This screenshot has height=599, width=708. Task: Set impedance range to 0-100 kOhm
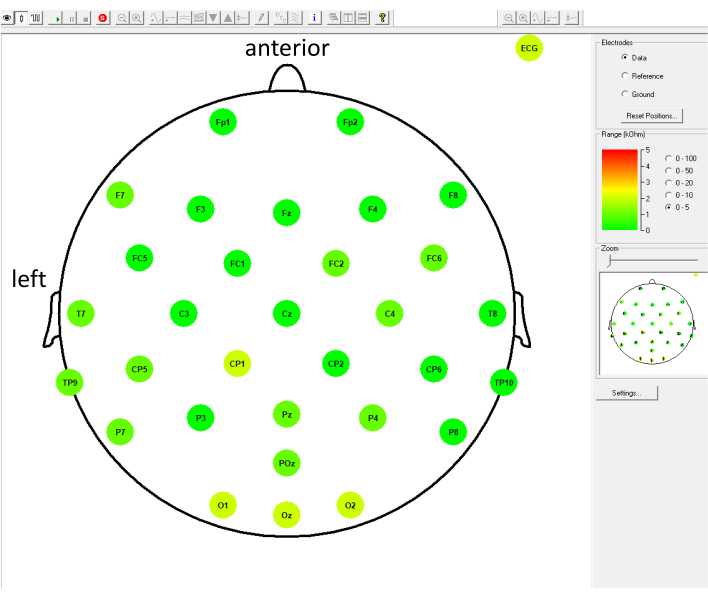668,158
